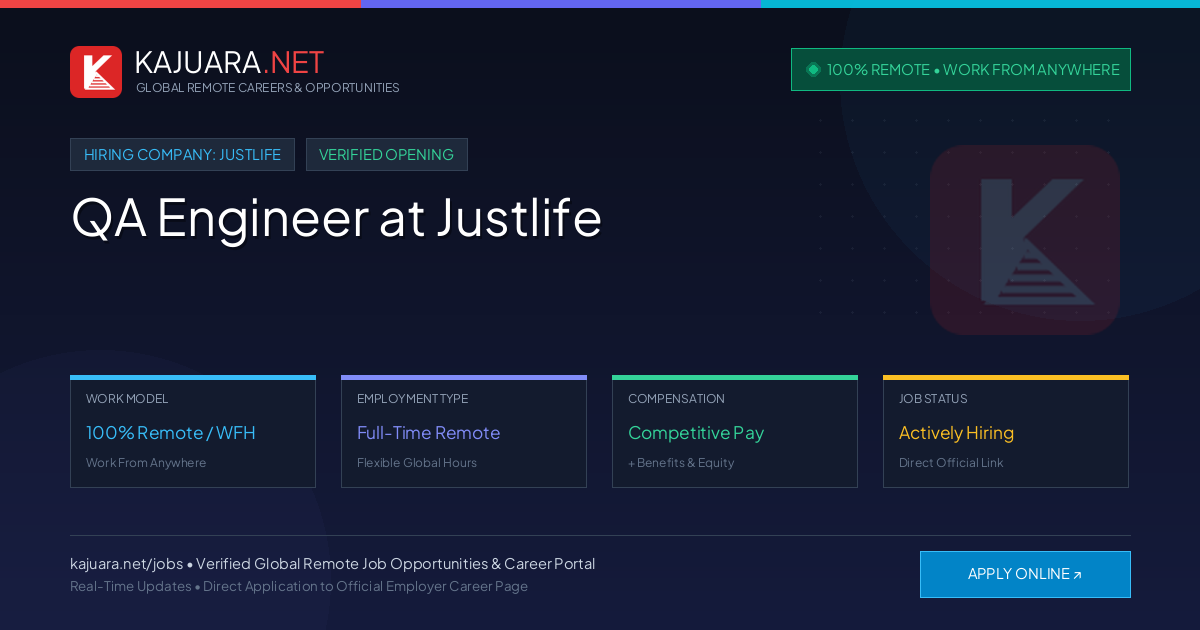This screenshot has width=1200, height=630.
Task: Click the + Benefits & Equity caption
Action: click(x=681, y=463)
